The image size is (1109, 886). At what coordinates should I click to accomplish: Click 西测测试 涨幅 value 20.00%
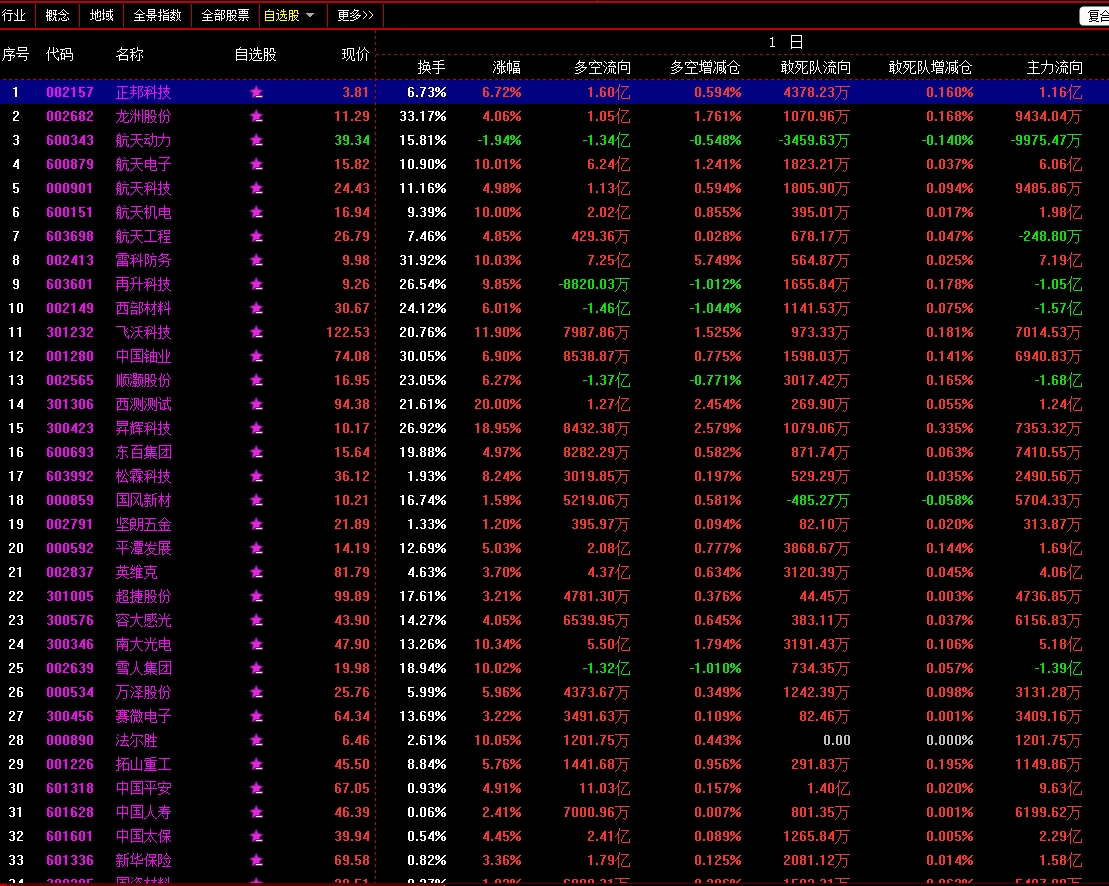pyautogui.click(x=498, y=405)
